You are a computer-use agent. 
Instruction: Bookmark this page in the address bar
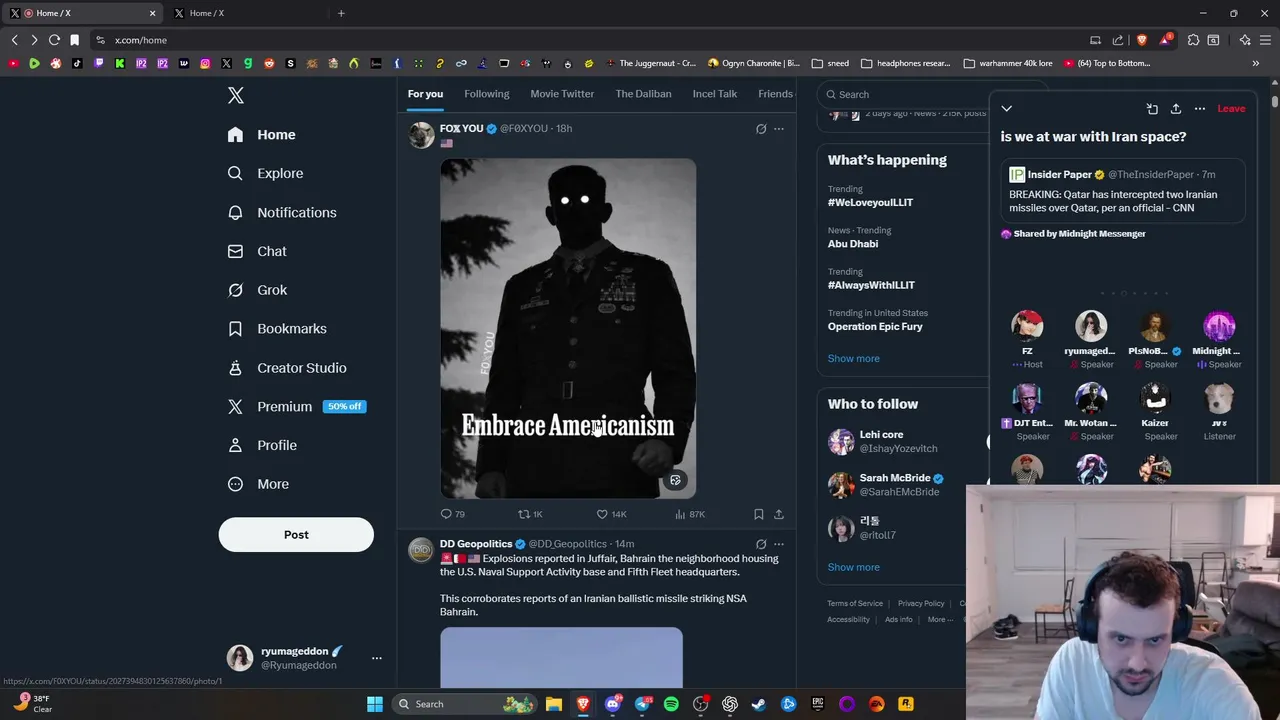pos(74,40)
